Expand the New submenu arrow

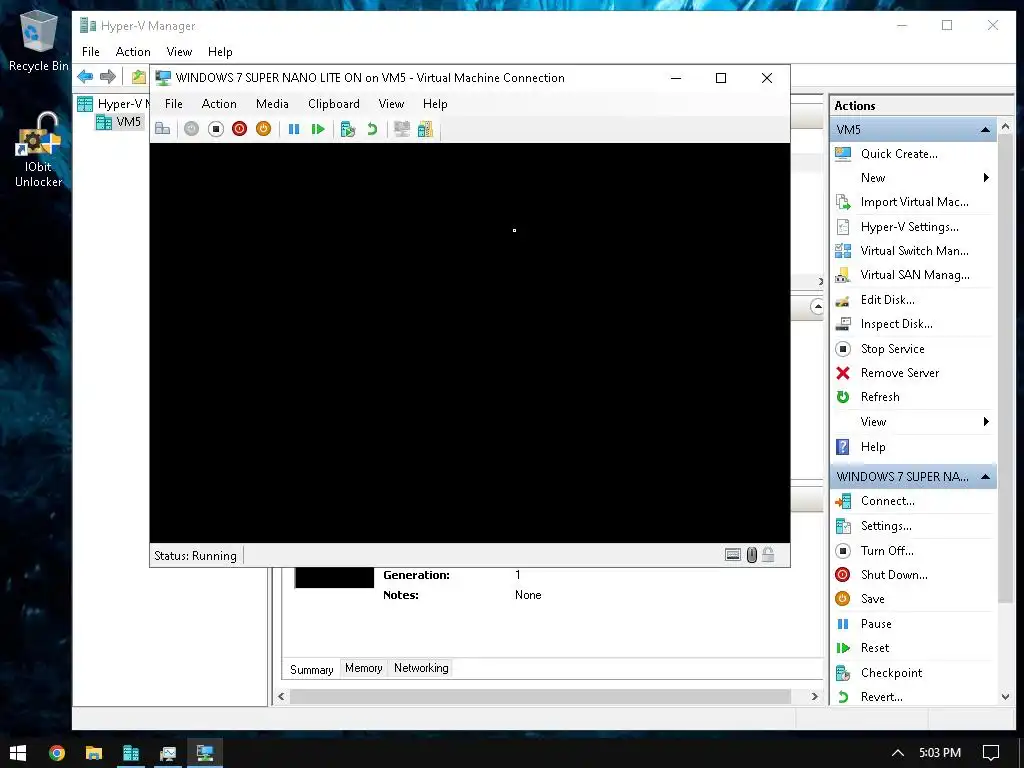[986, 178]
